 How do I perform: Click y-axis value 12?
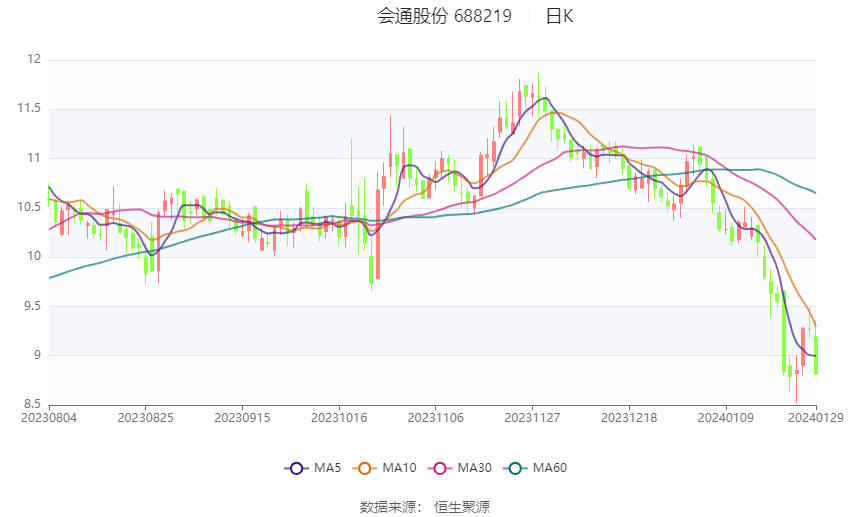pyautogui.click(x=34, y=59)
